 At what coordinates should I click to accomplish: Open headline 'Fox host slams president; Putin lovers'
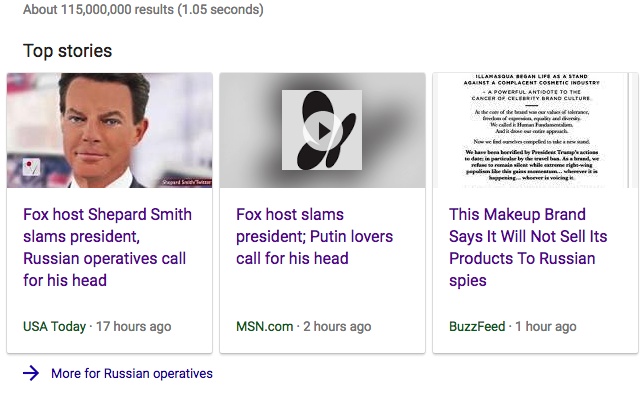314,236
